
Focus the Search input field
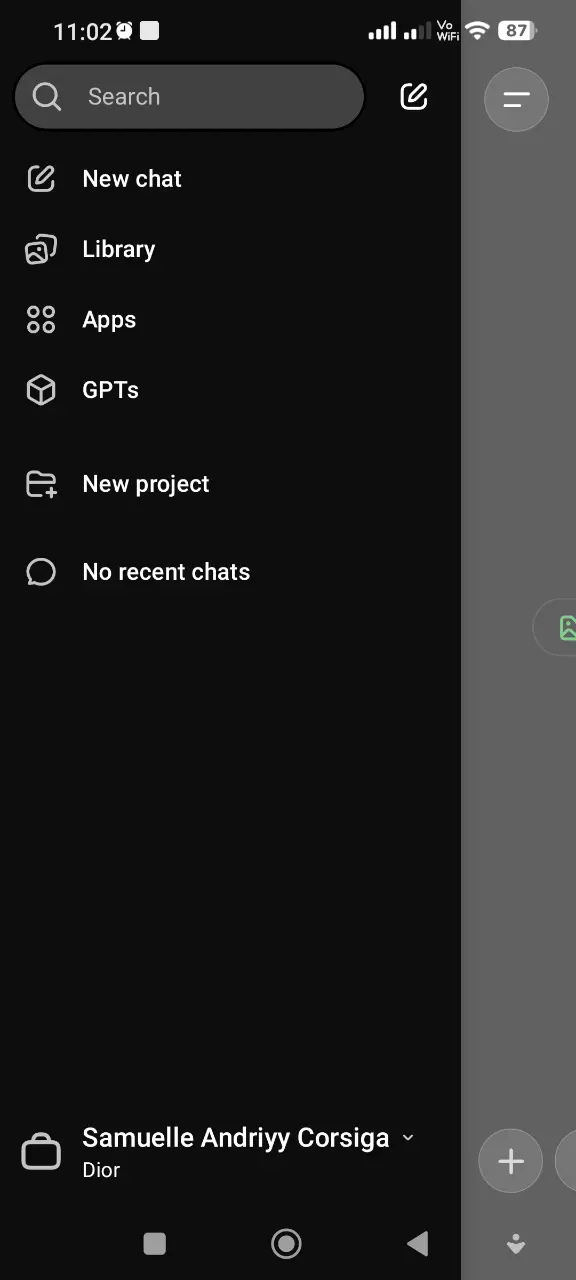[x=189, y=97]
